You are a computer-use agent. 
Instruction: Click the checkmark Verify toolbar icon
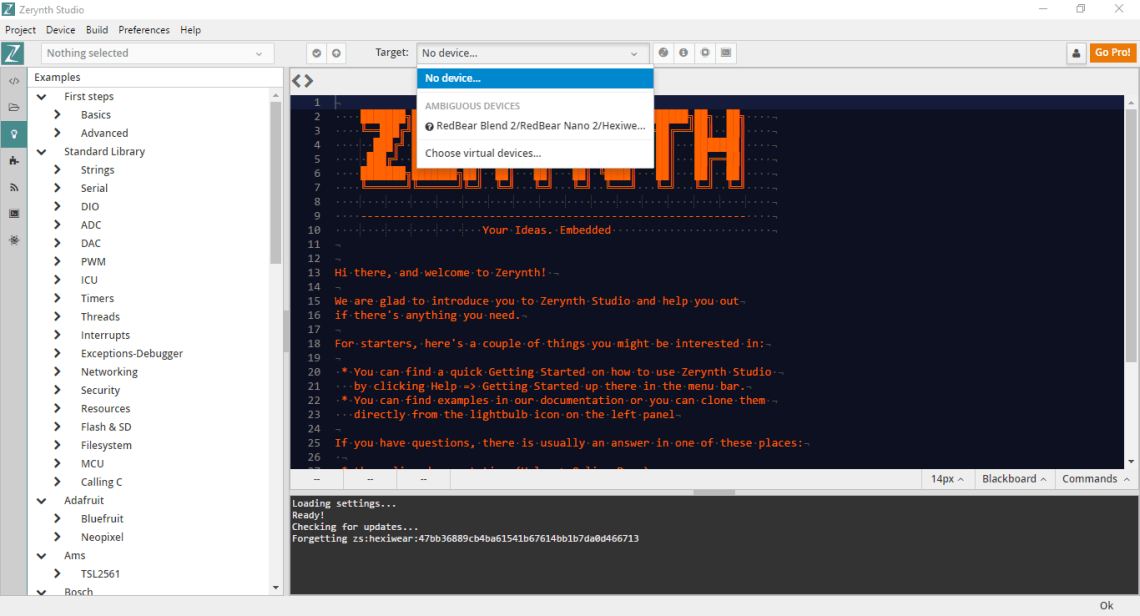point(316,53)
